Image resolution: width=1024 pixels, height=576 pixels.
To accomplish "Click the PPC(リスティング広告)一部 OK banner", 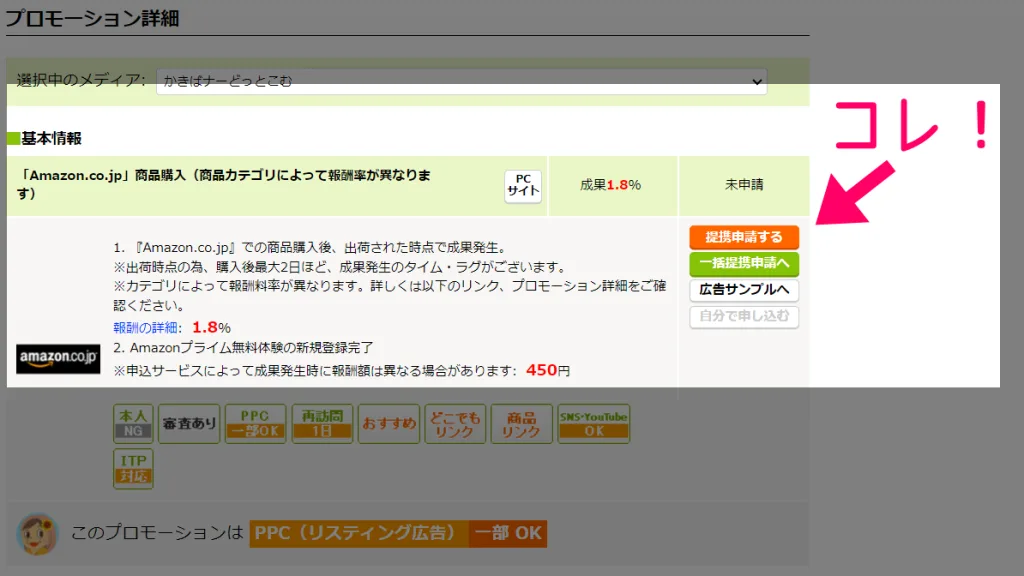I will pos(398,533).
